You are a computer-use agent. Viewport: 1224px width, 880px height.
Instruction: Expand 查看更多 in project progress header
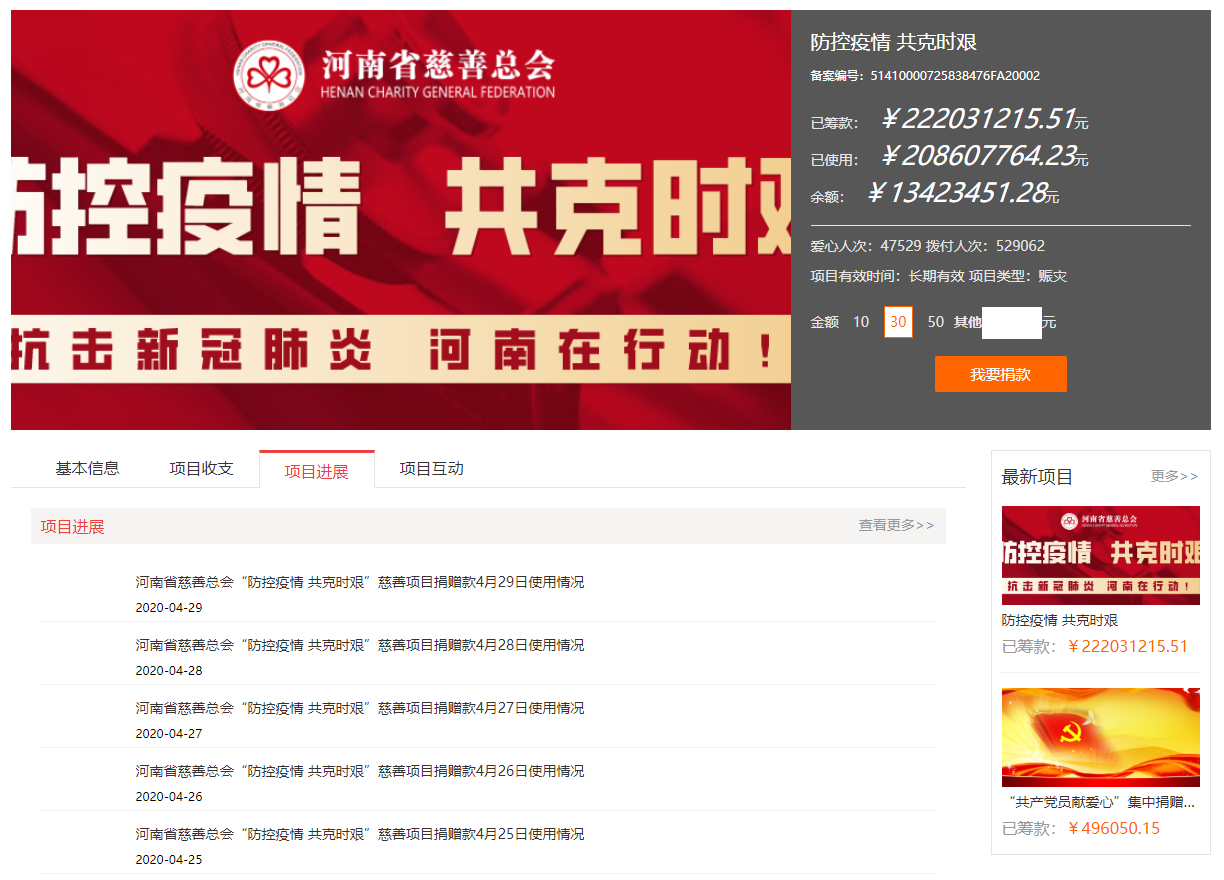coord(896,525)
